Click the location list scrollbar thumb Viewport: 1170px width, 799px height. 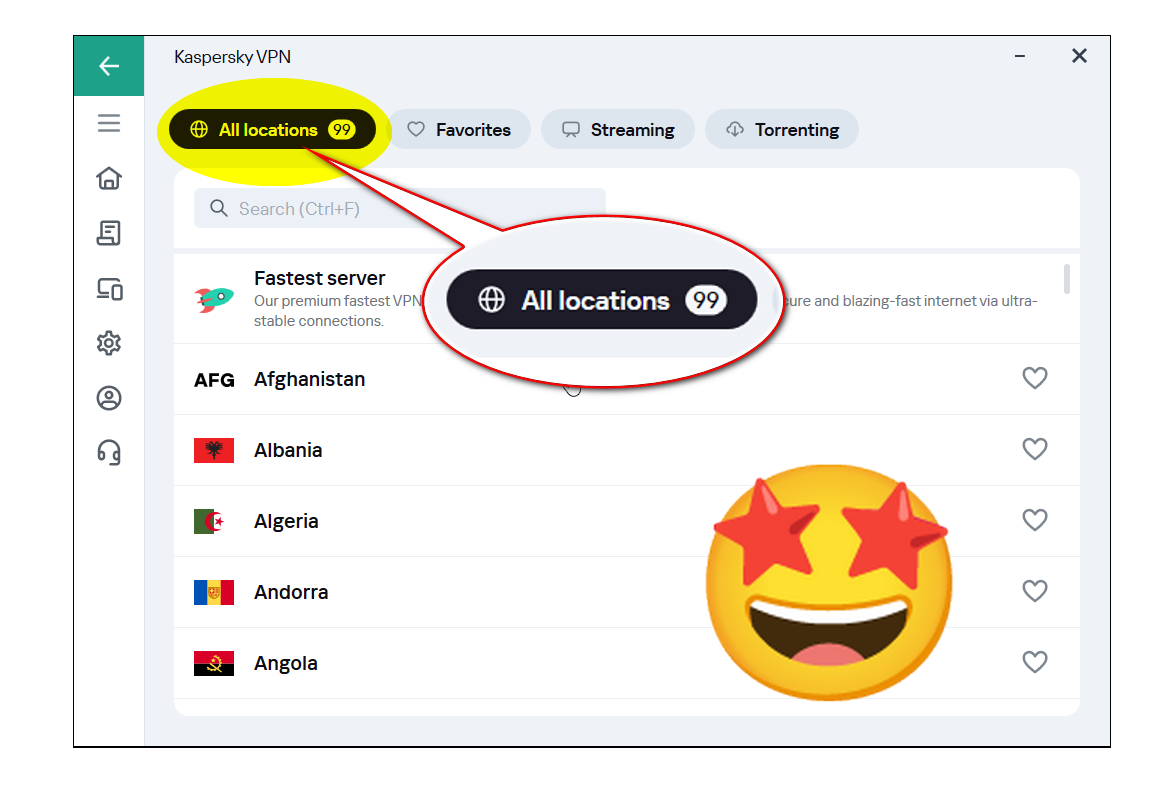coord(1067,279)
